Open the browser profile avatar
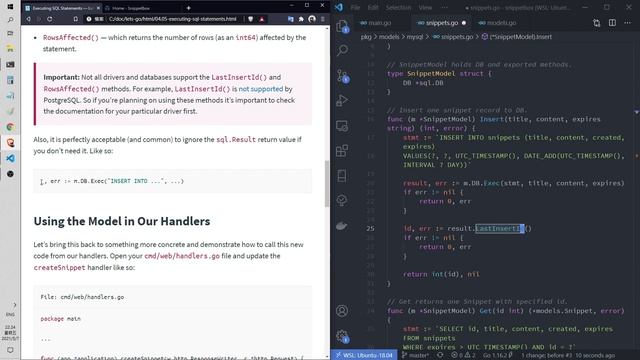Image resolution: width=640 pixels, height=360 pixels. [312, 19]
